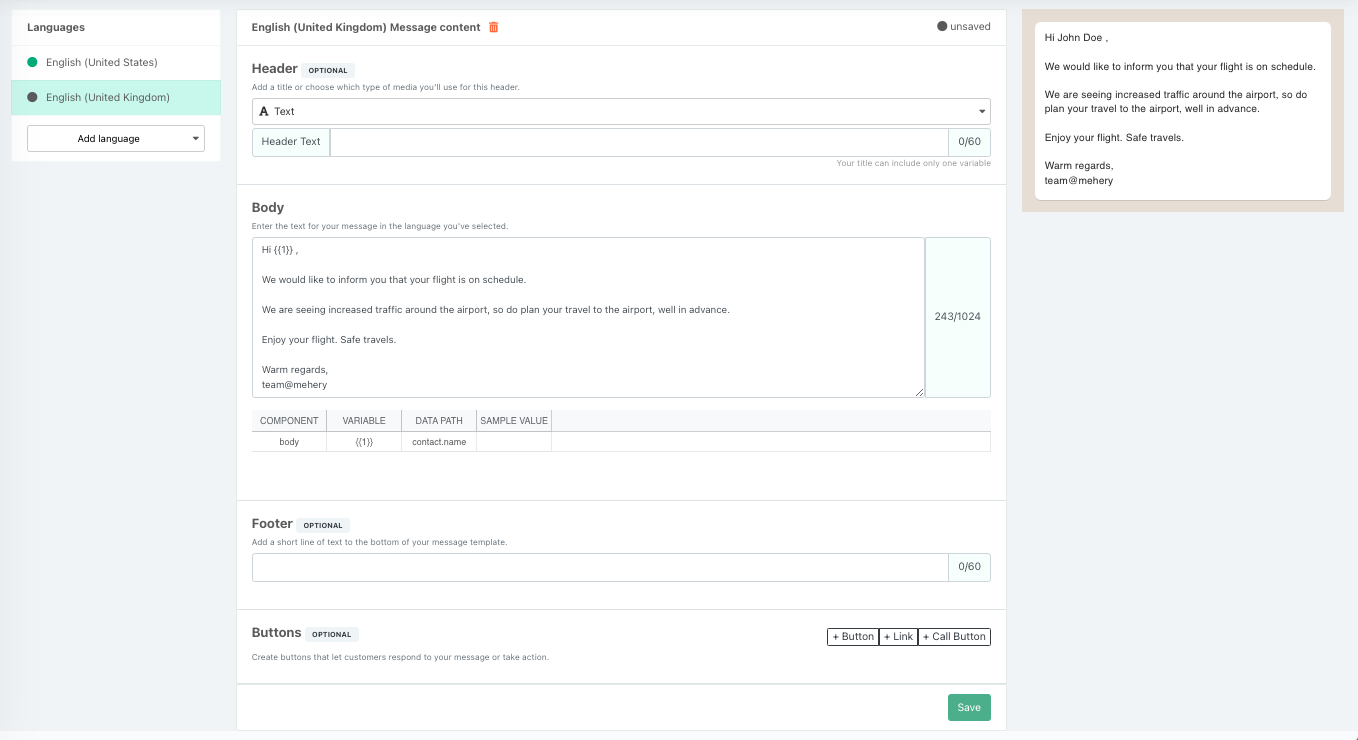The image size is (1358, 740).
Task: Click the green status dot beside English (United States)
Action: [x=33, y=62]
